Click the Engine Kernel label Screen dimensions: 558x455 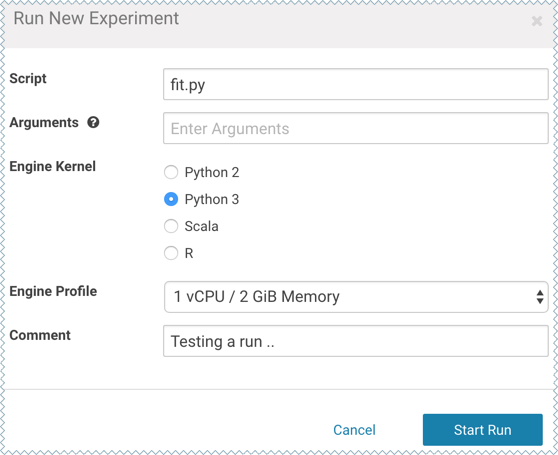[52, 166]
